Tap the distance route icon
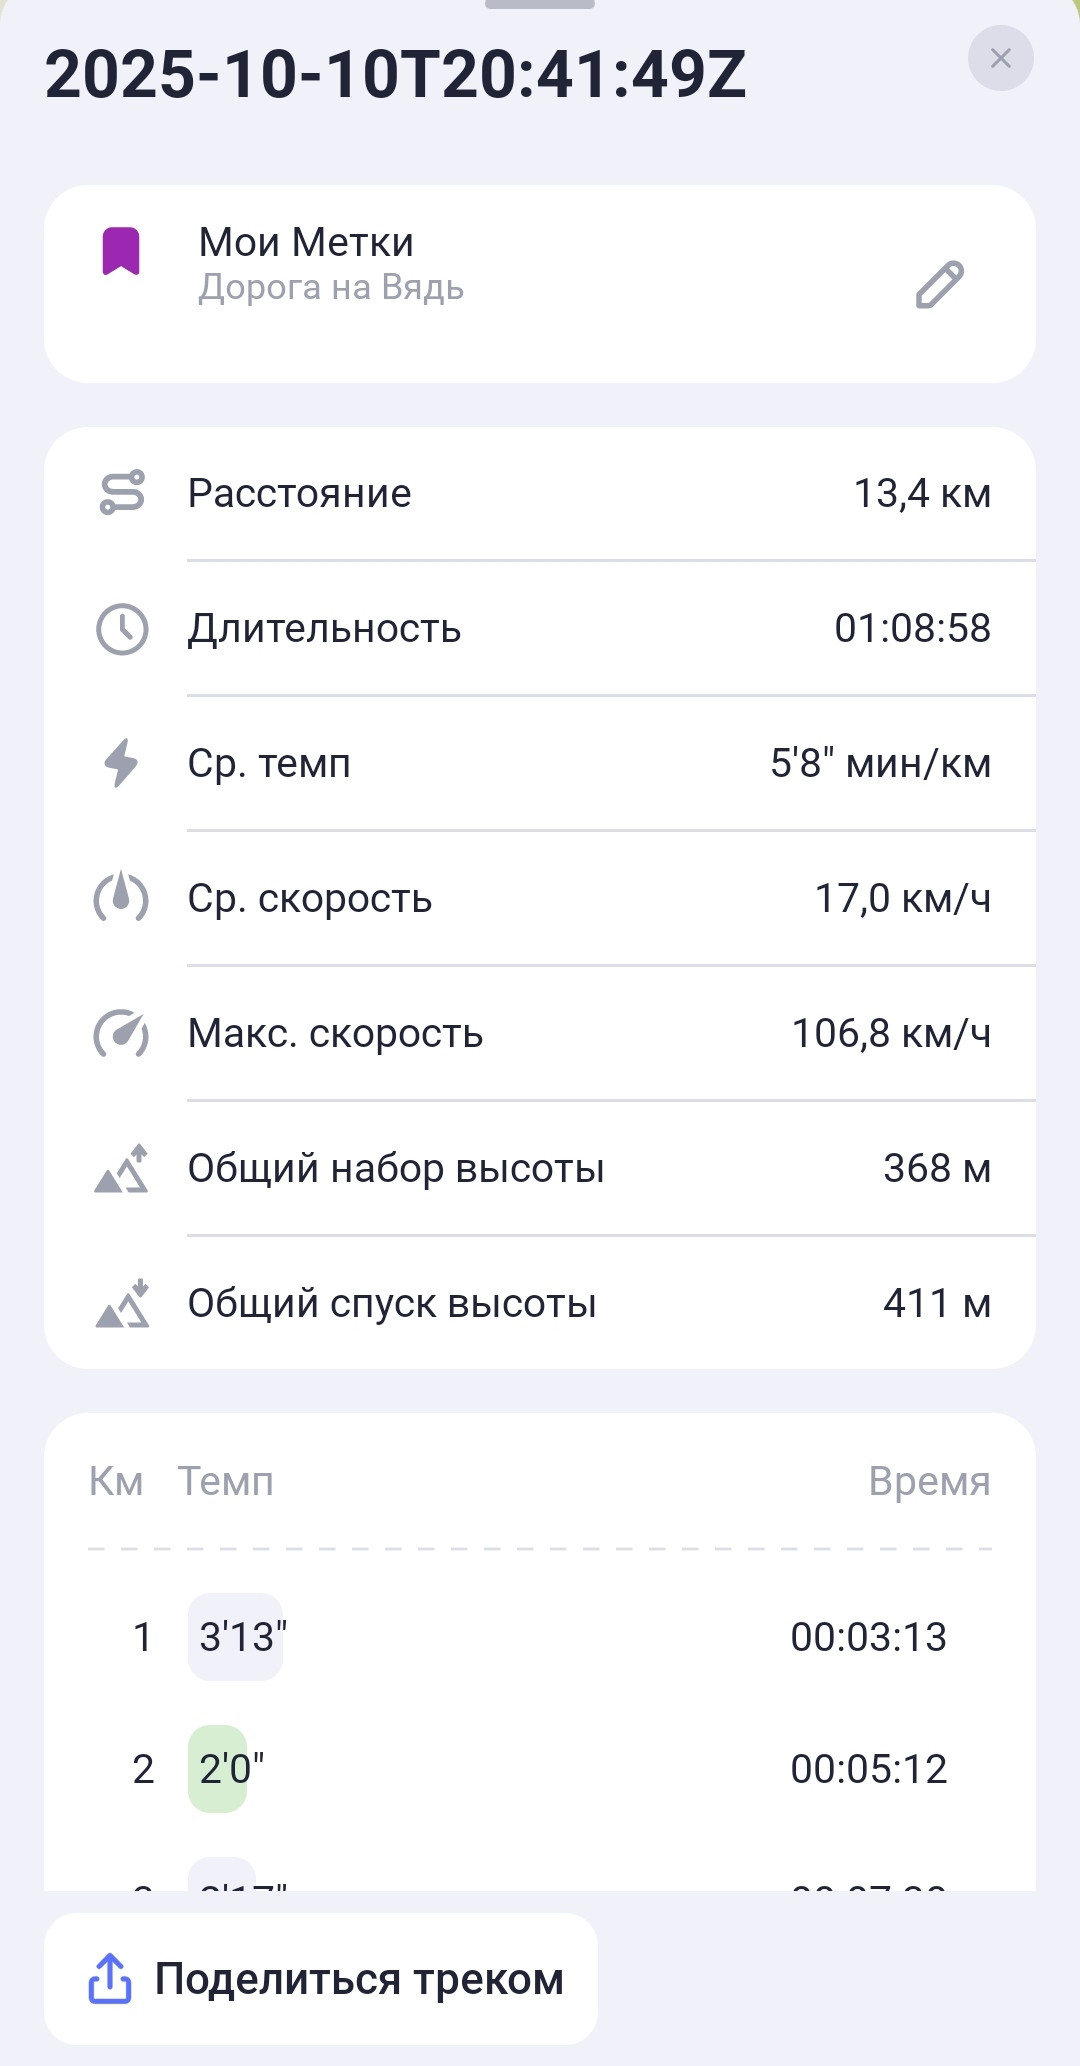 click(x=122, y=493)
